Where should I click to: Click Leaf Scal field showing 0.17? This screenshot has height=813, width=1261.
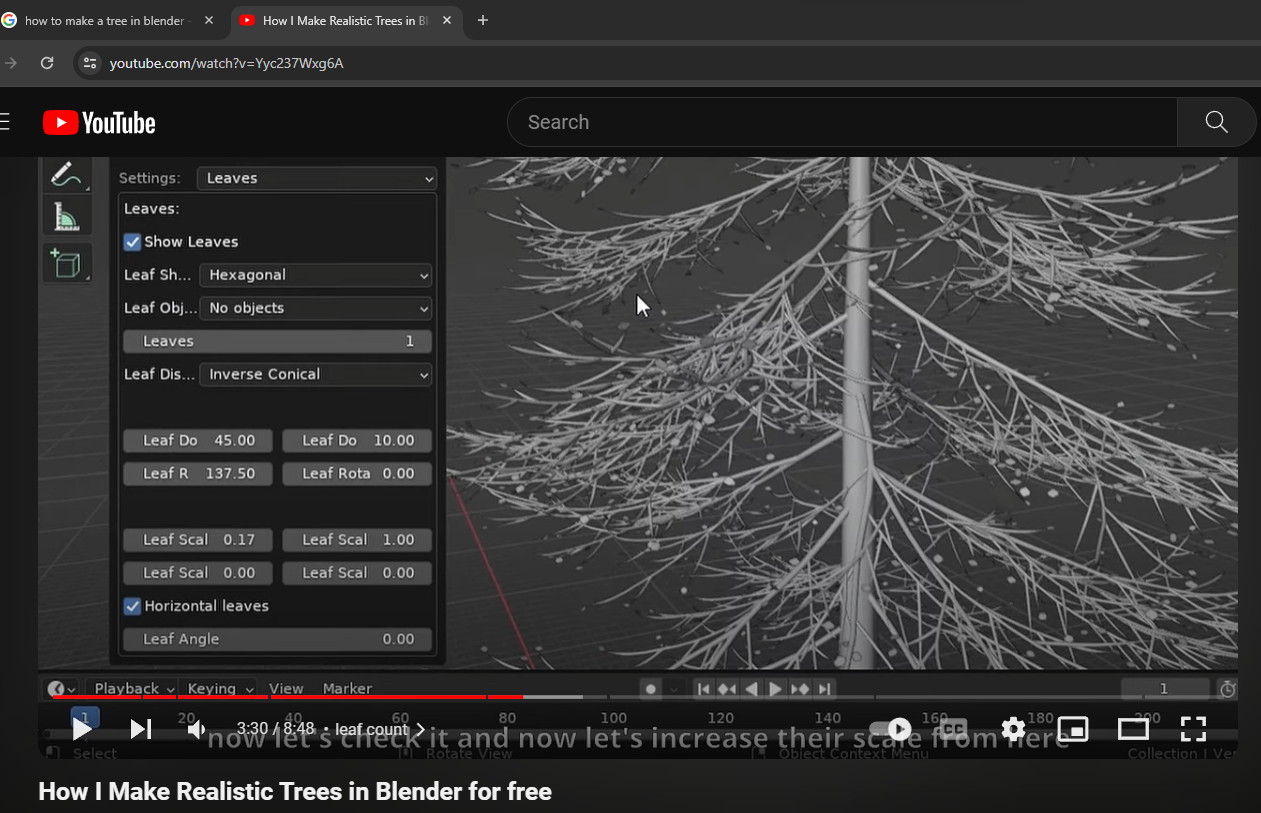click(198, 540)
